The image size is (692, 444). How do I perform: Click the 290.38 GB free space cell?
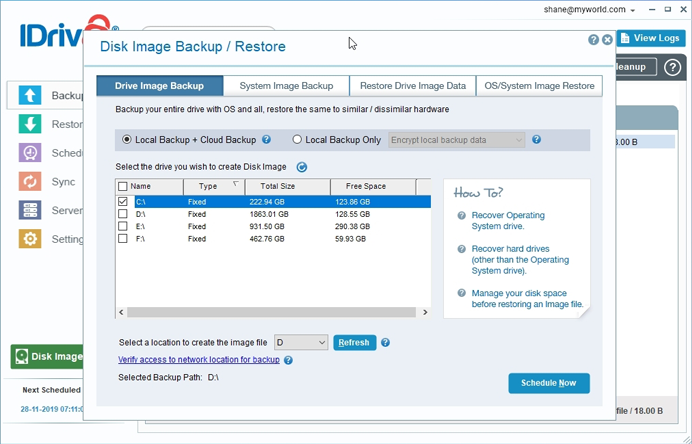pos(352,227)
